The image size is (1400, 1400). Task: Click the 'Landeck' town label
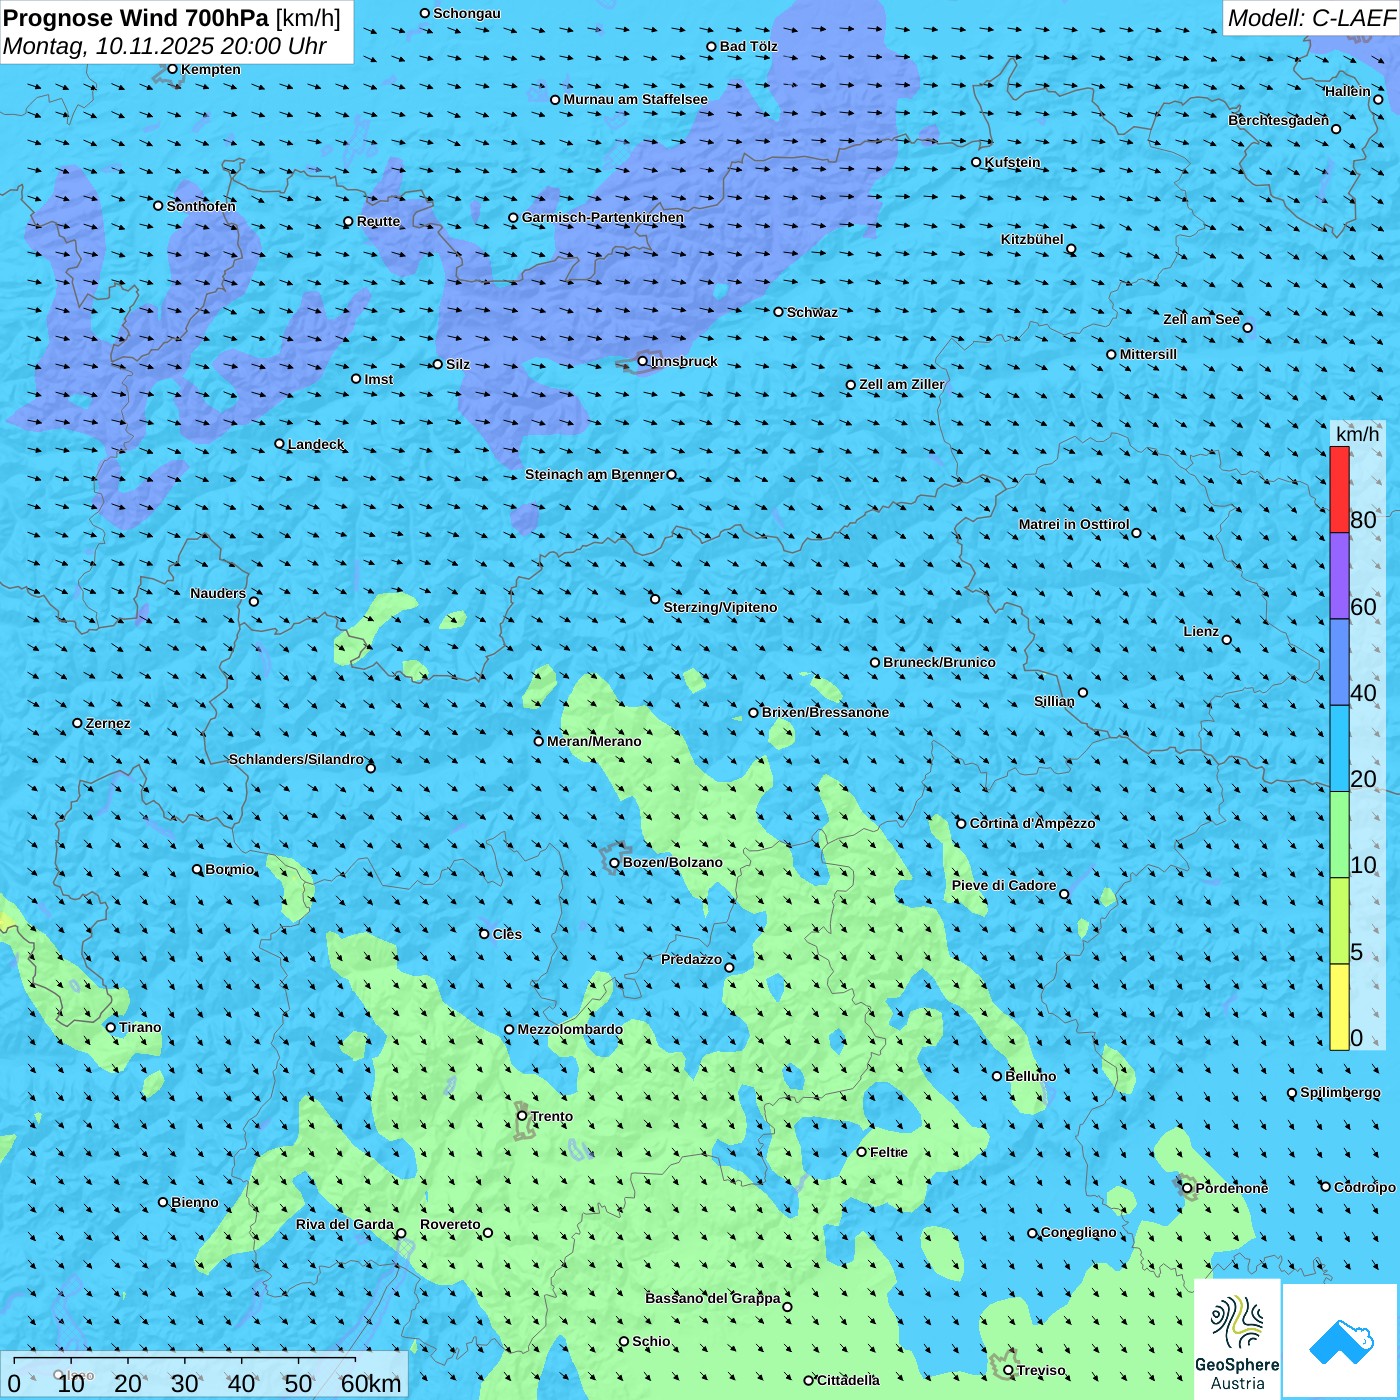(316, 444)
